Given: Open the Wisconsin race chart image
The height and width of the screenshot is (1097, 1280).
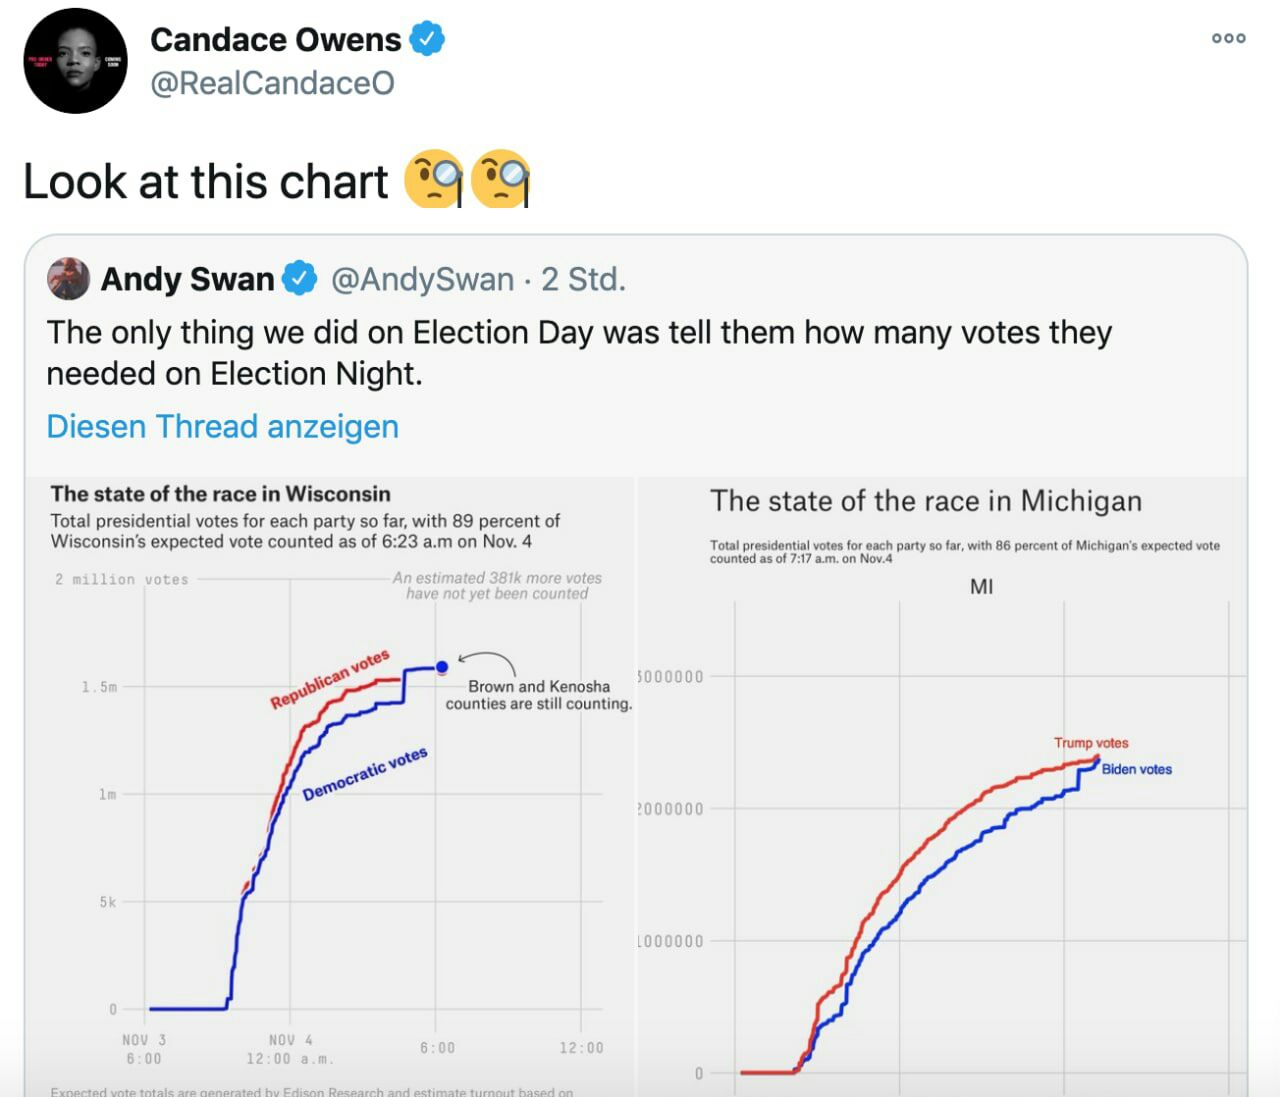Looking at the screenshot, I should coord(330,787).
